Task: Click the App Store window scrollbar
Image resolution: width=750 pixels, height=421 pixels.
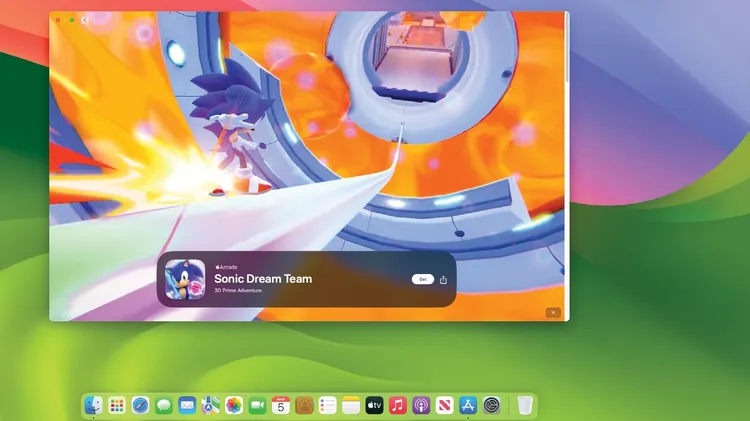Action: tap(567, 48)
